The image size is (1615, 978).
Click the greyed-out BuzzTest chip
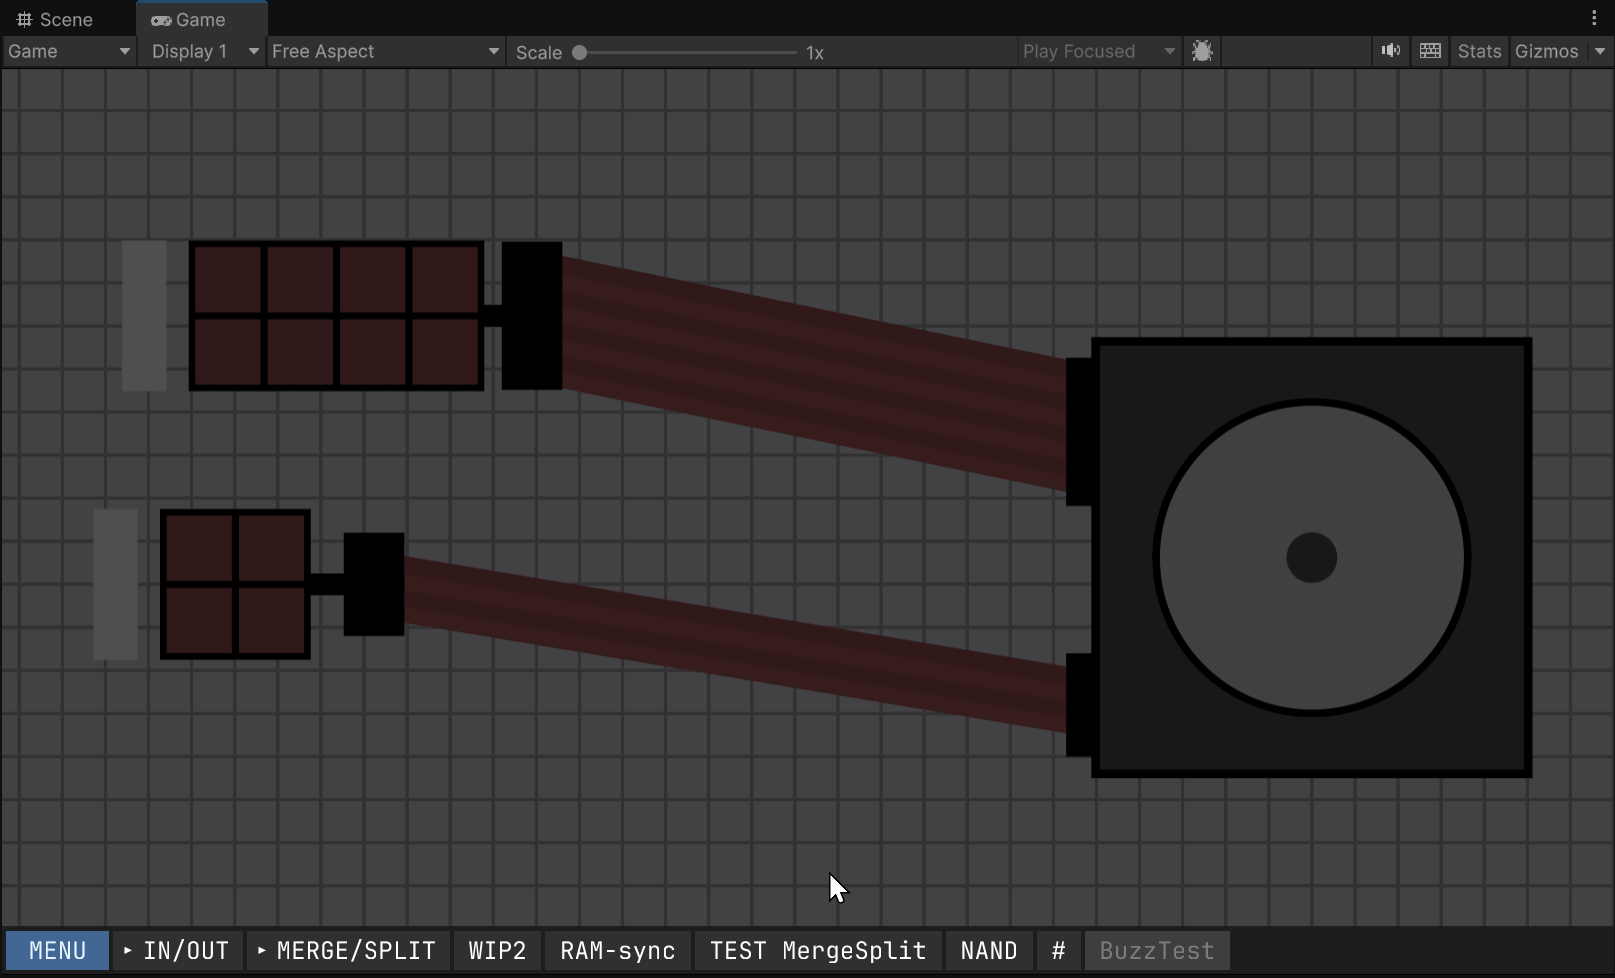coord(1157,950)
